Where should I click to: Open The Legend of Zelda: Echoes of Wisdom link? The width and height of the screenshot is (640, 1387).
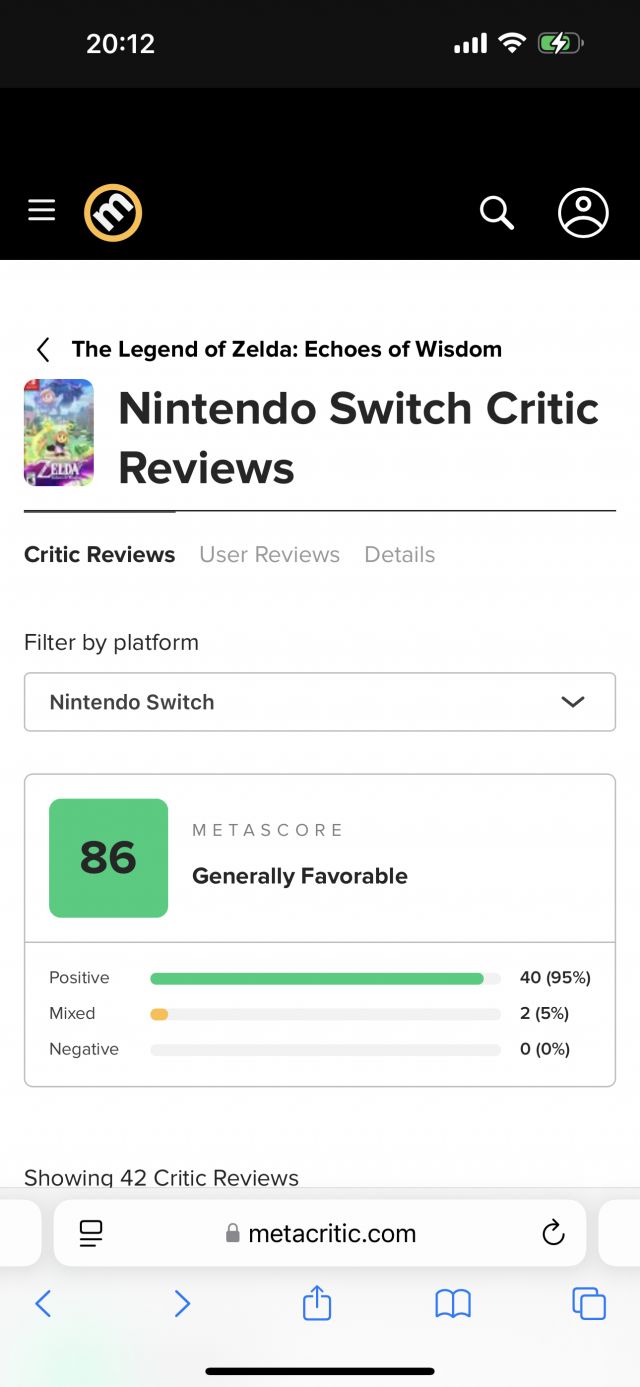pos(287,349)
